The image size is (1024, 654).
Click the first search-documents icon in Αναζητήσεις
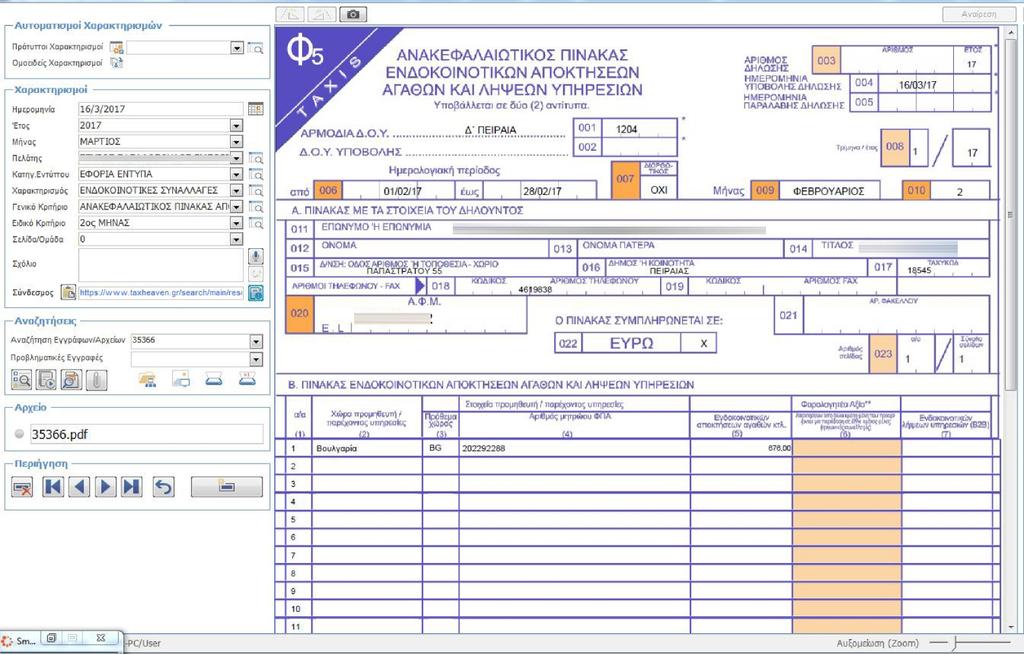(x=22, y=380)
